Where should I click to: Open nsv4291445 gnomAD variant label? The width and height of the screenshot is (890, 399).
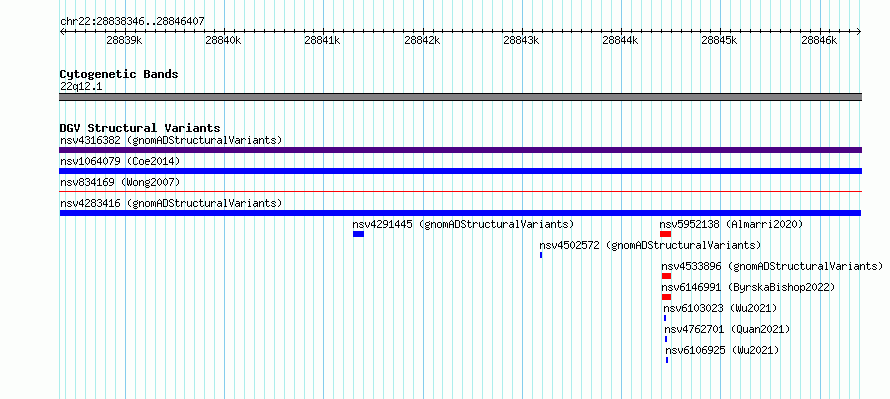pos(463,224)
